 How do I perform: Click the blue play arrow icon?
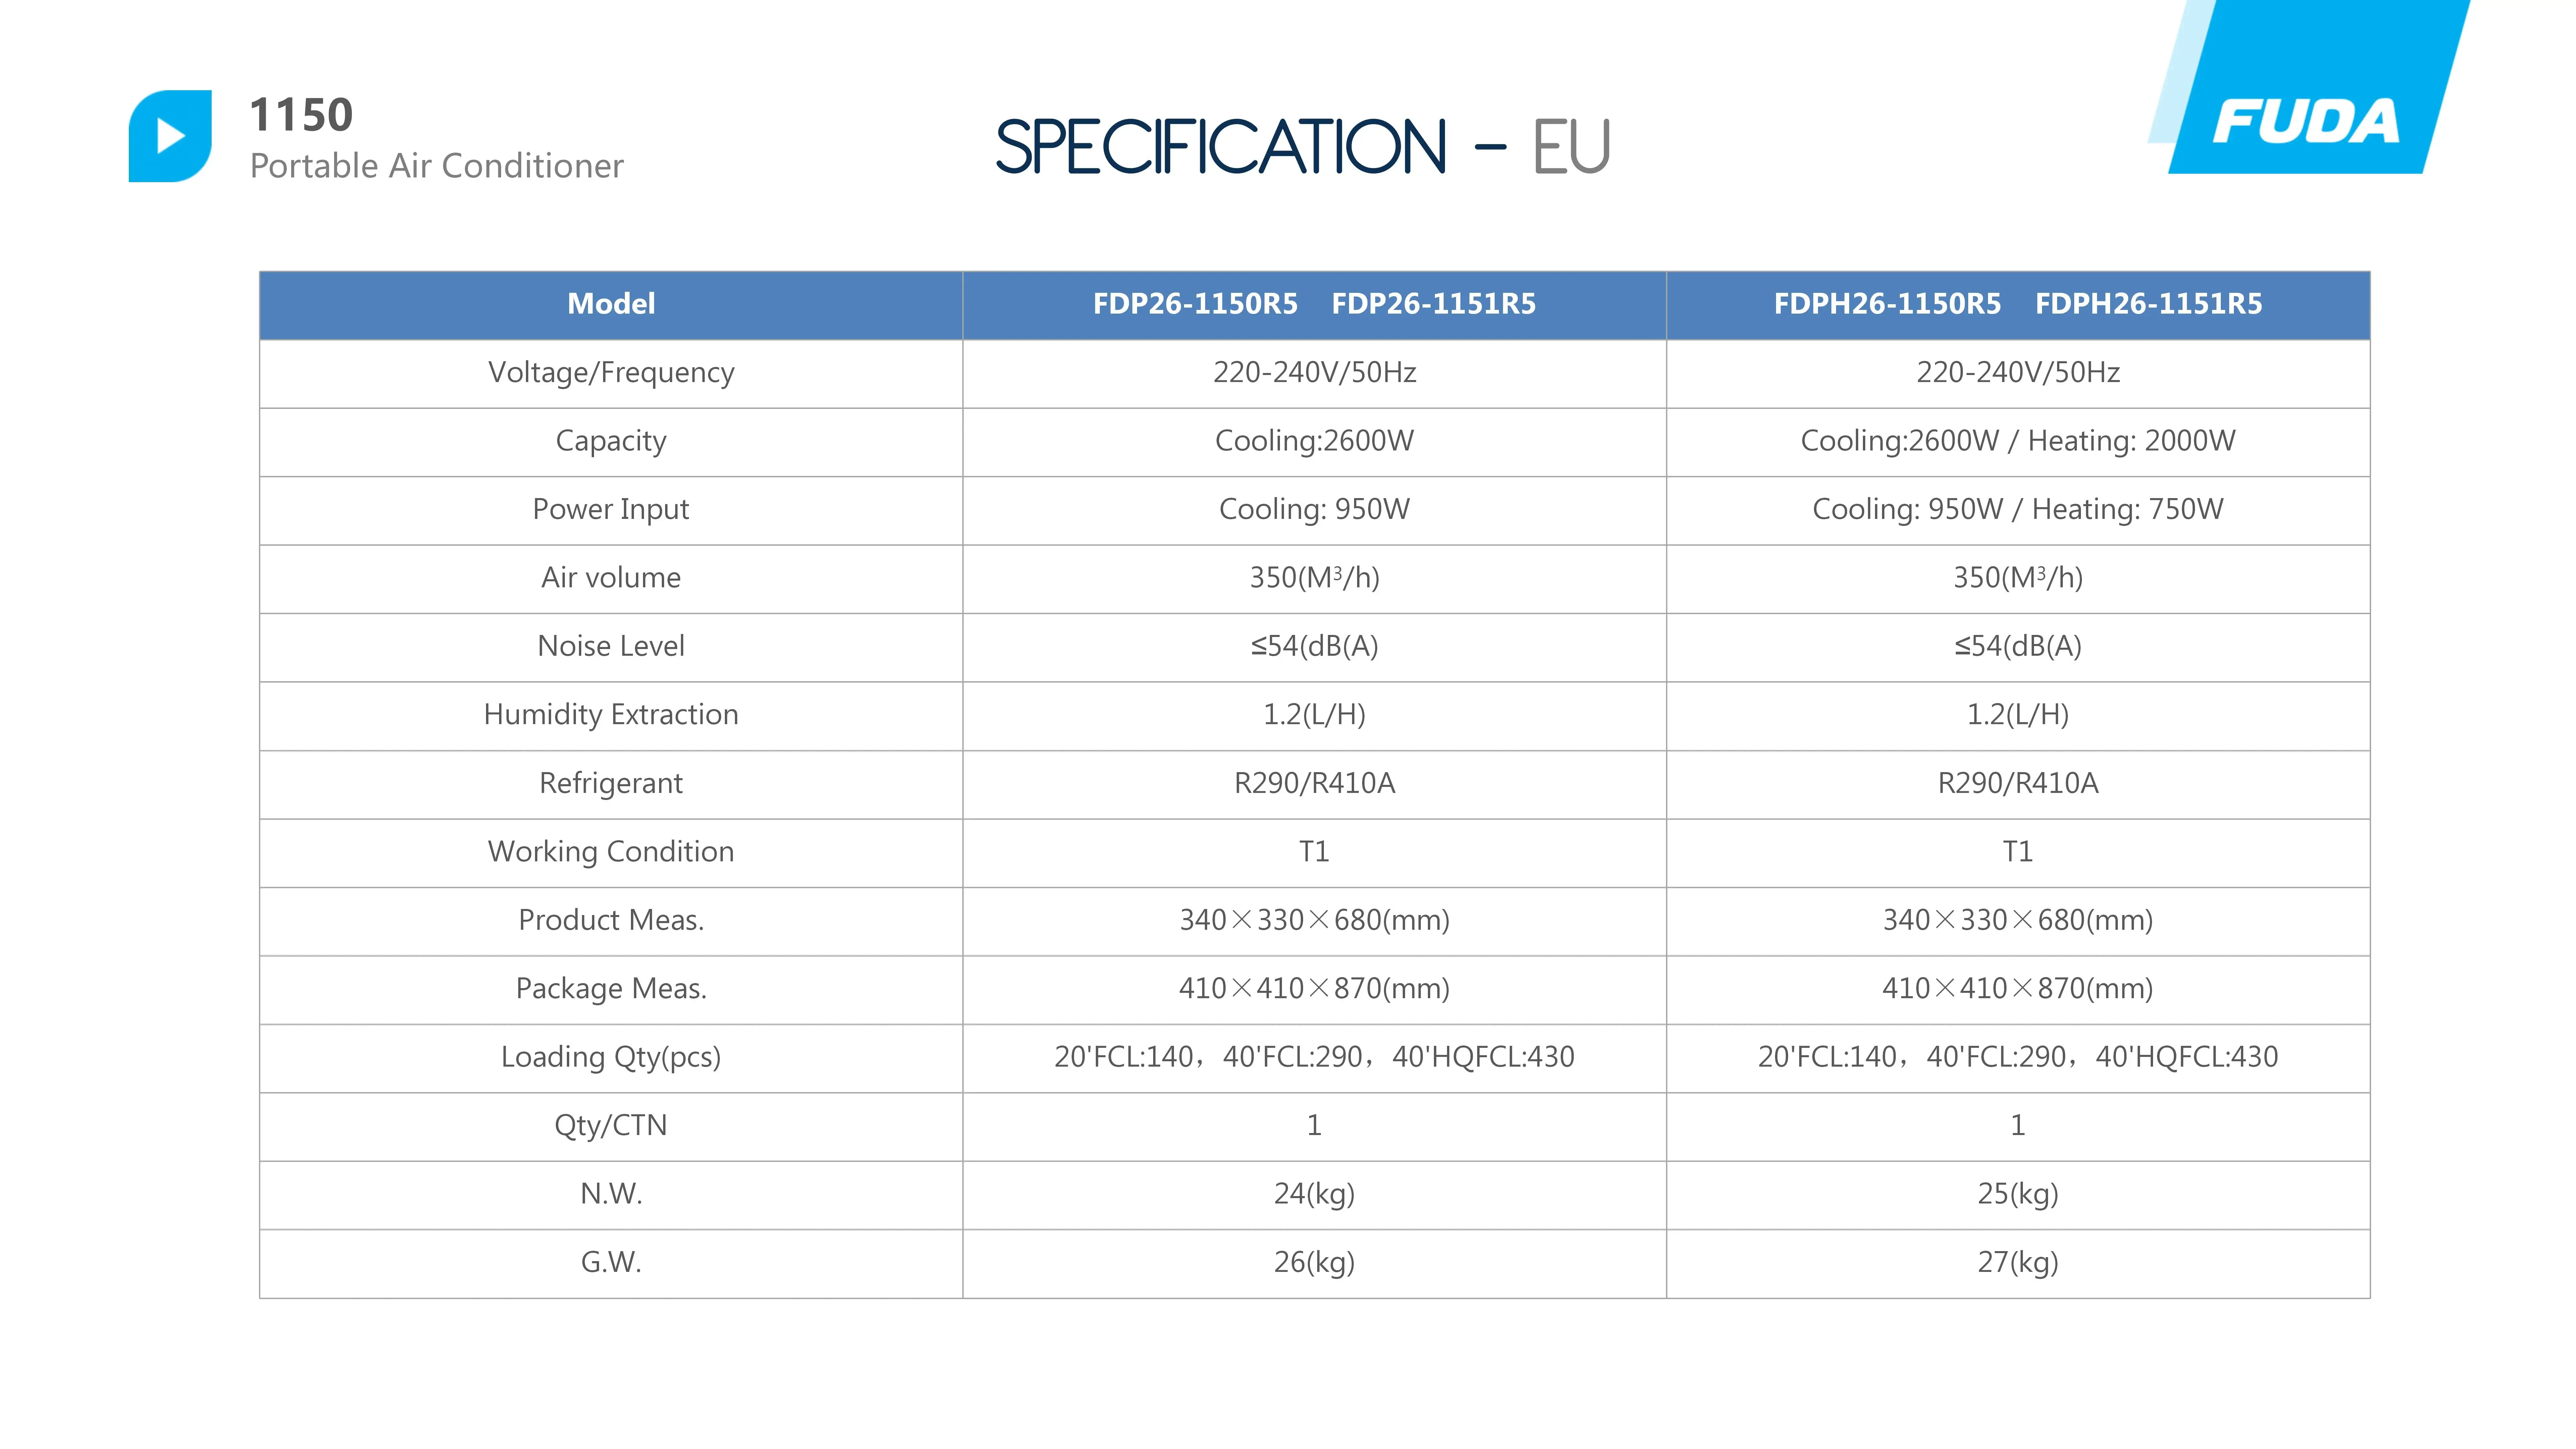pos(170,136)
